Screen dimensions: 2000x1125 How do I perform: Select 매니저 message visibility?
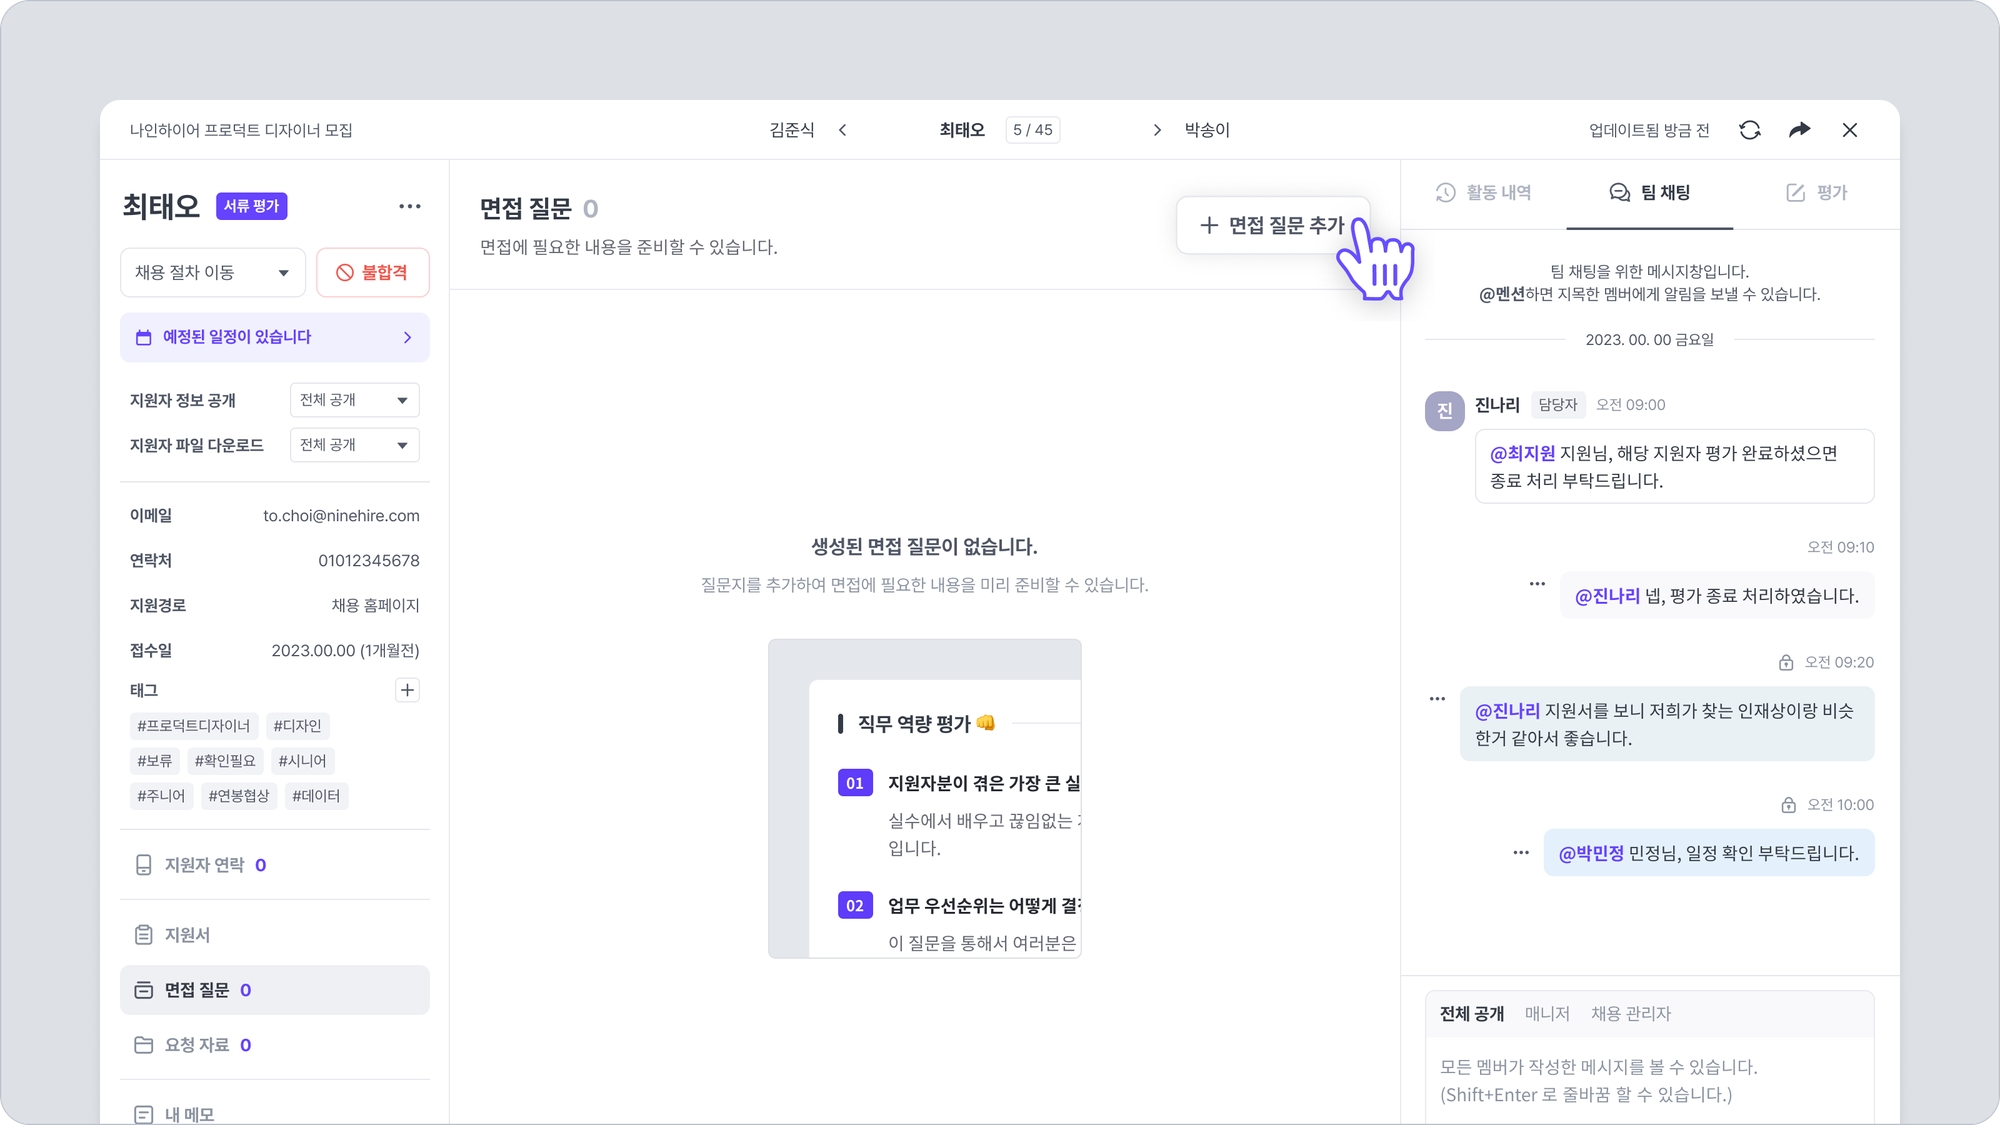coord(1547,1014)
